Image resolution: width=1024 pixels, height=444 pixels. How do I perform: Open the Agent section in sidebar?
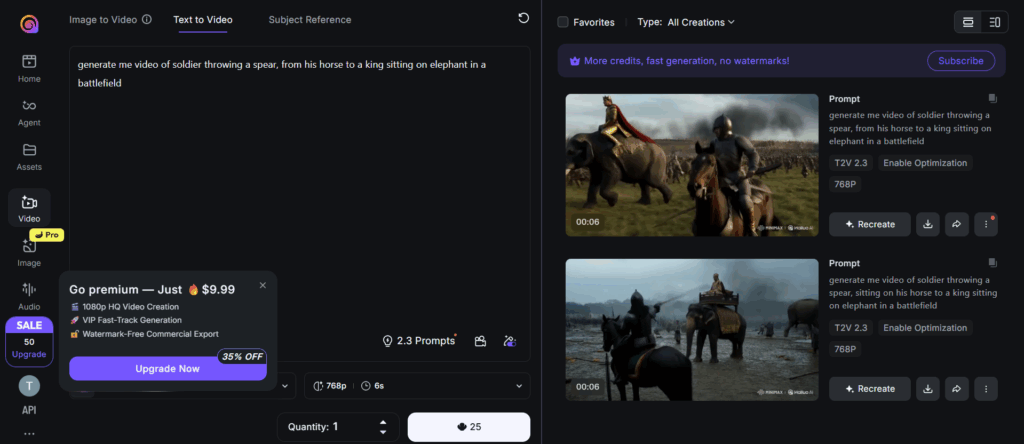[x=29, y=111]
